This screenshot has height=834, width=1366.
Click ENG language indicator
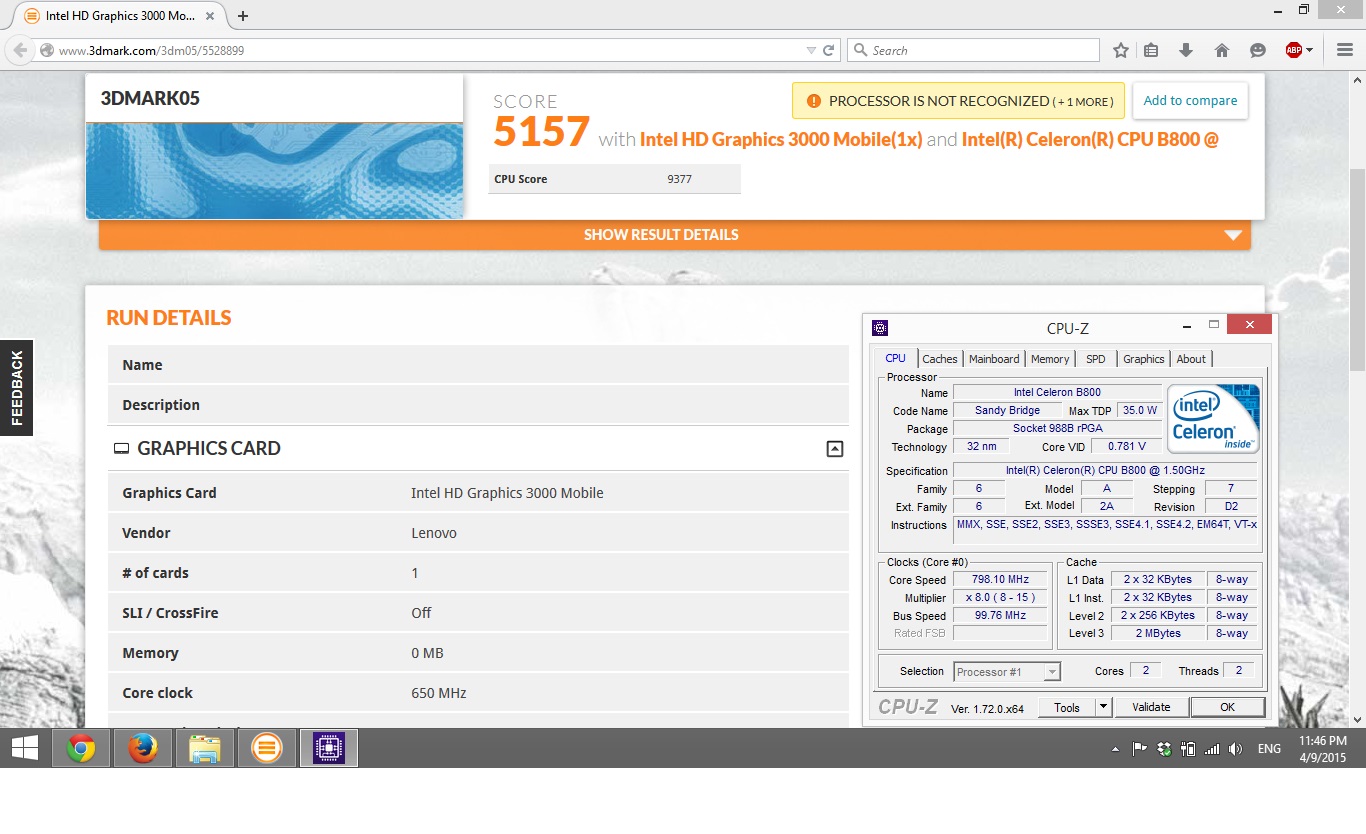[x=1269, y=749]
